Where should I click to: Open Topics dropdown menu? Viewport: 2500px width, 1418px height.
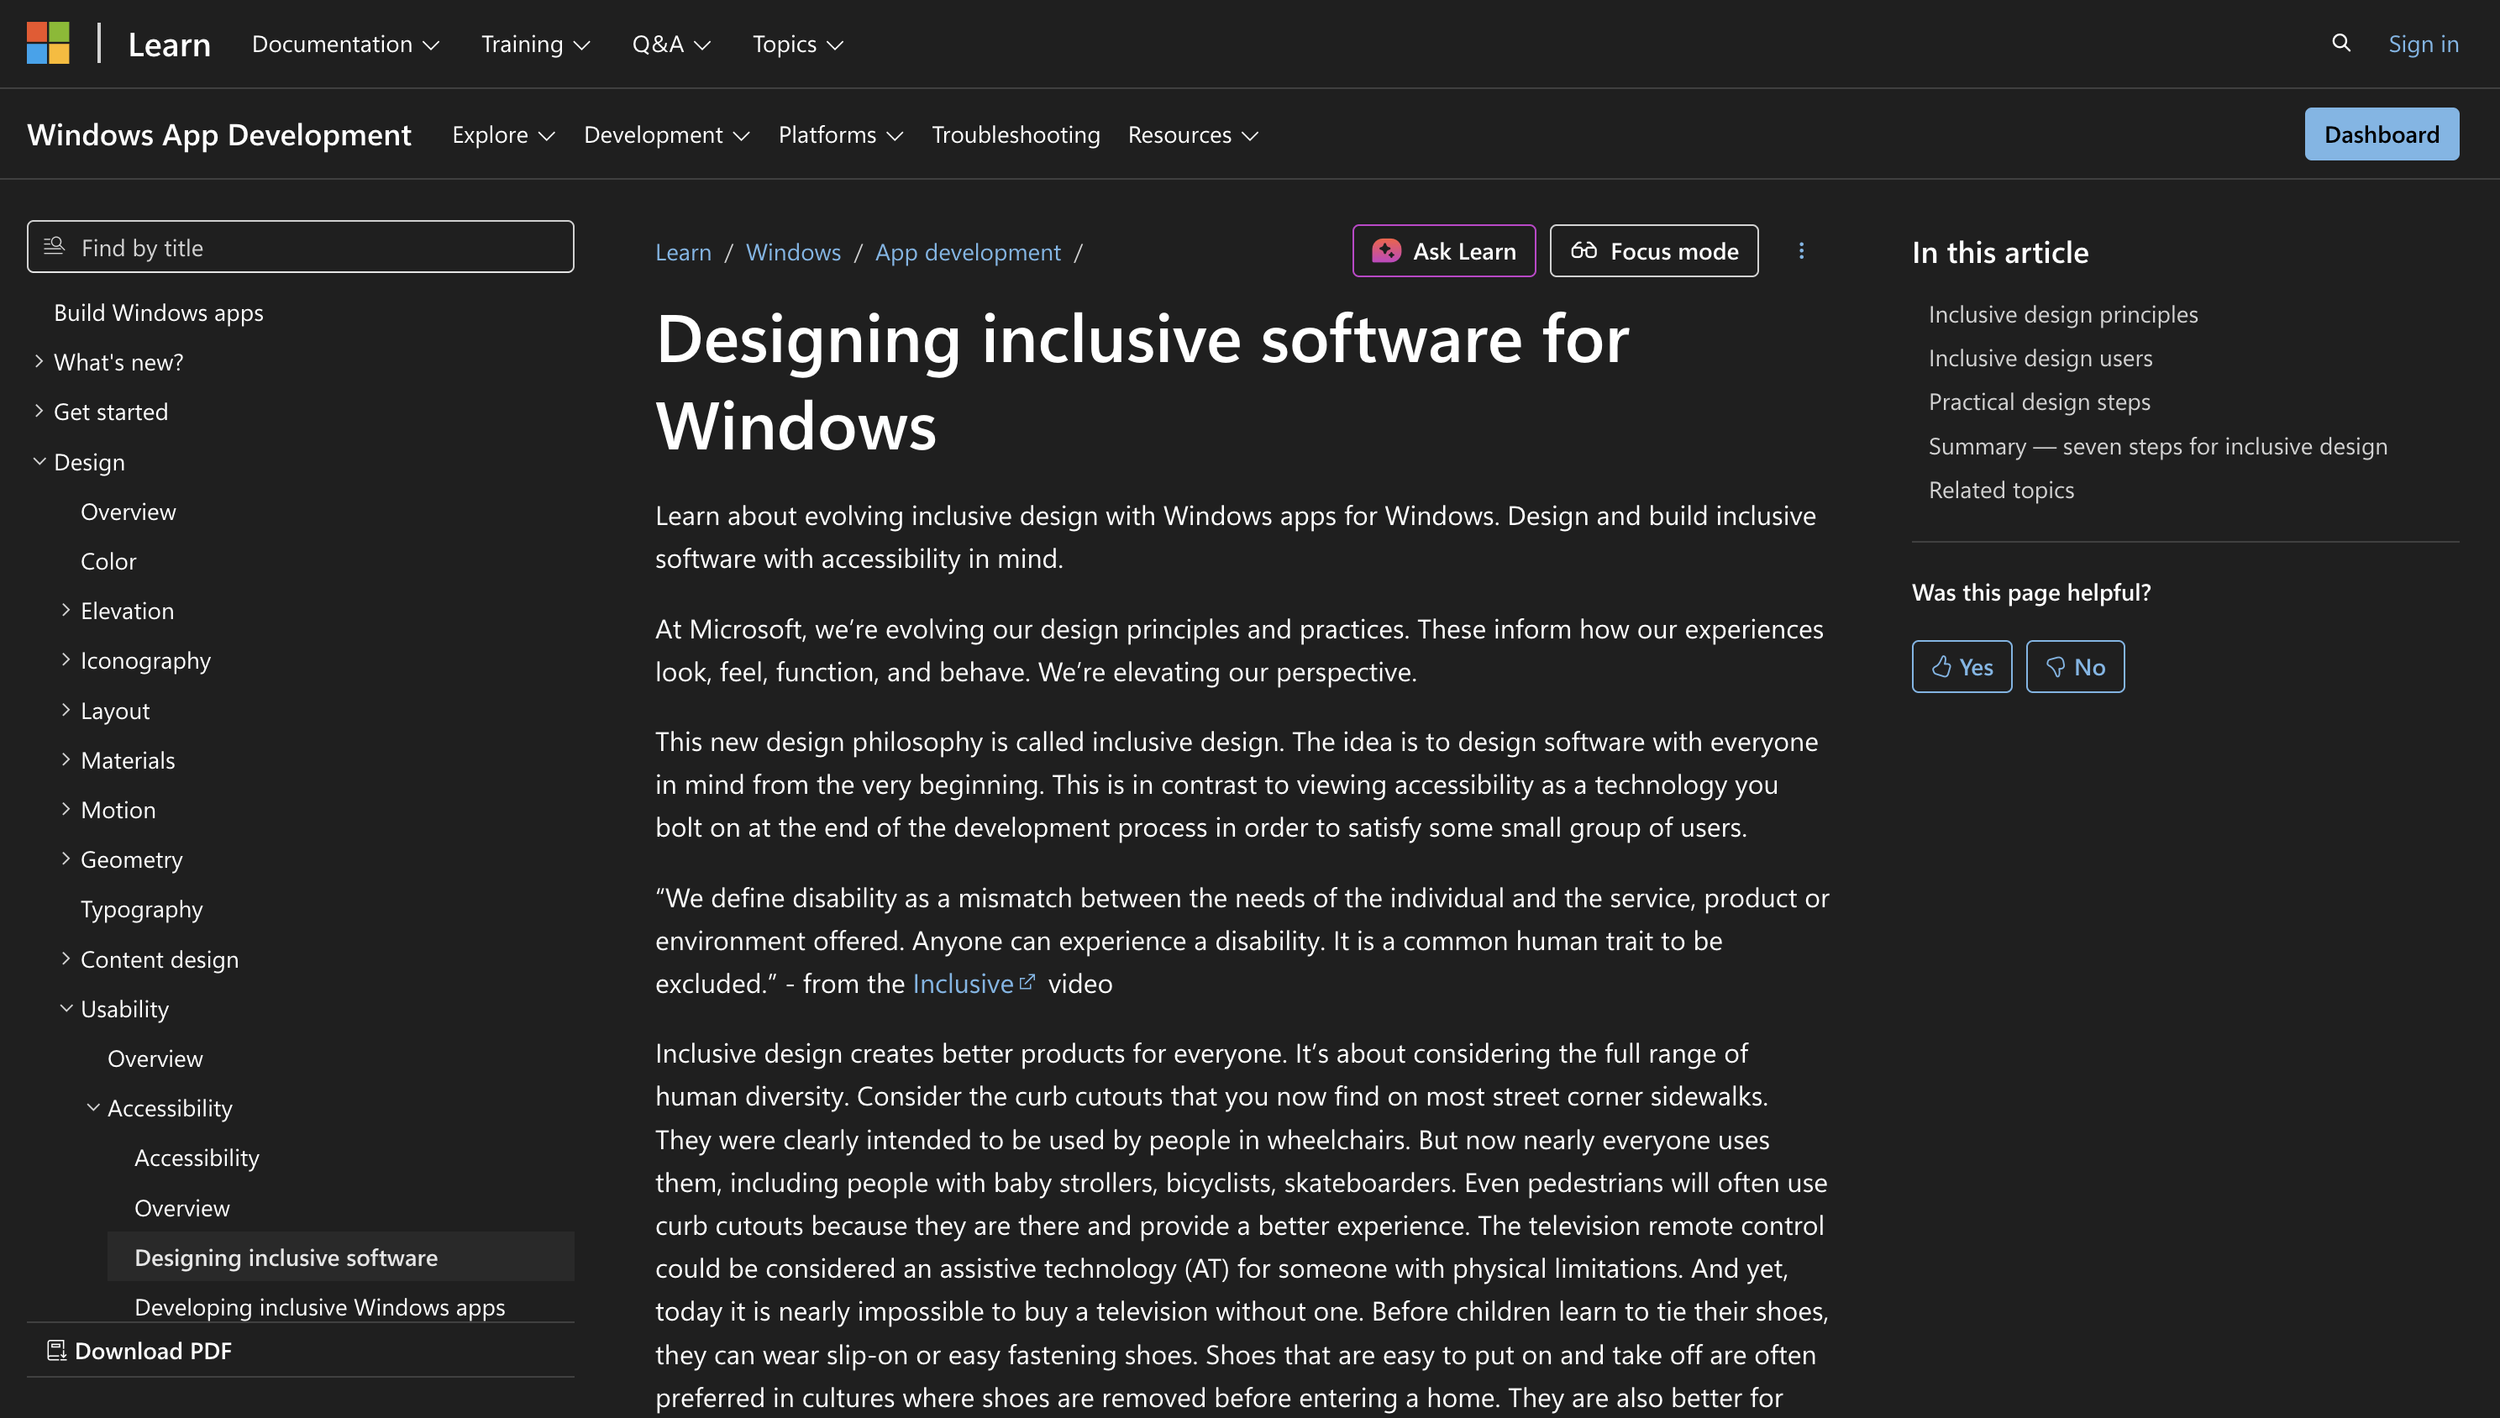[x=797, y=44]
